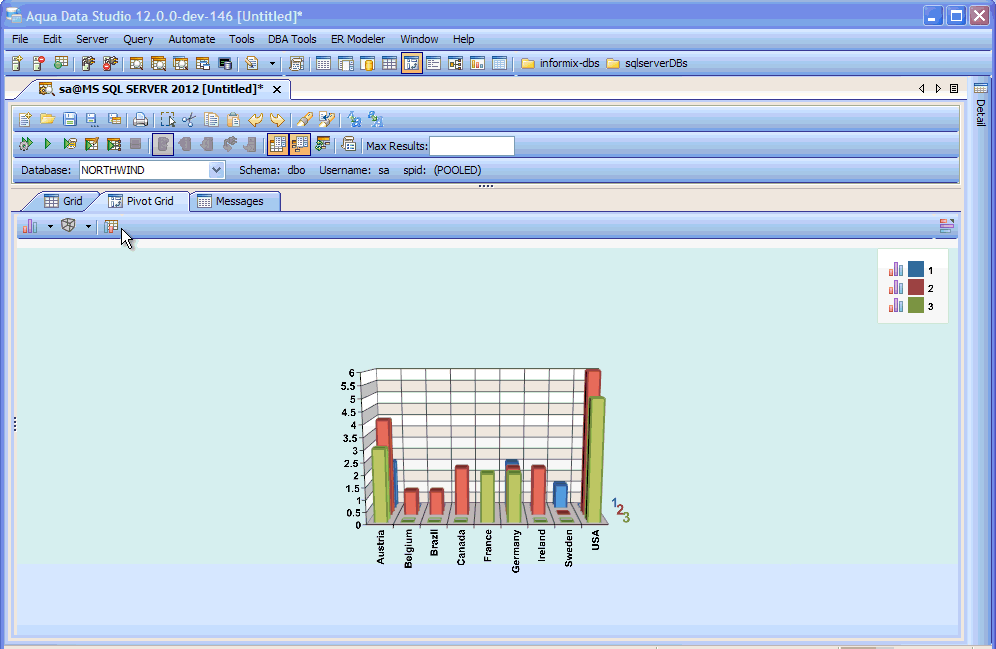The width and height of the screenshot is (996, 649).
Task: Open the Automate menu
Action: pyautogui.click(x=192, y=39)
